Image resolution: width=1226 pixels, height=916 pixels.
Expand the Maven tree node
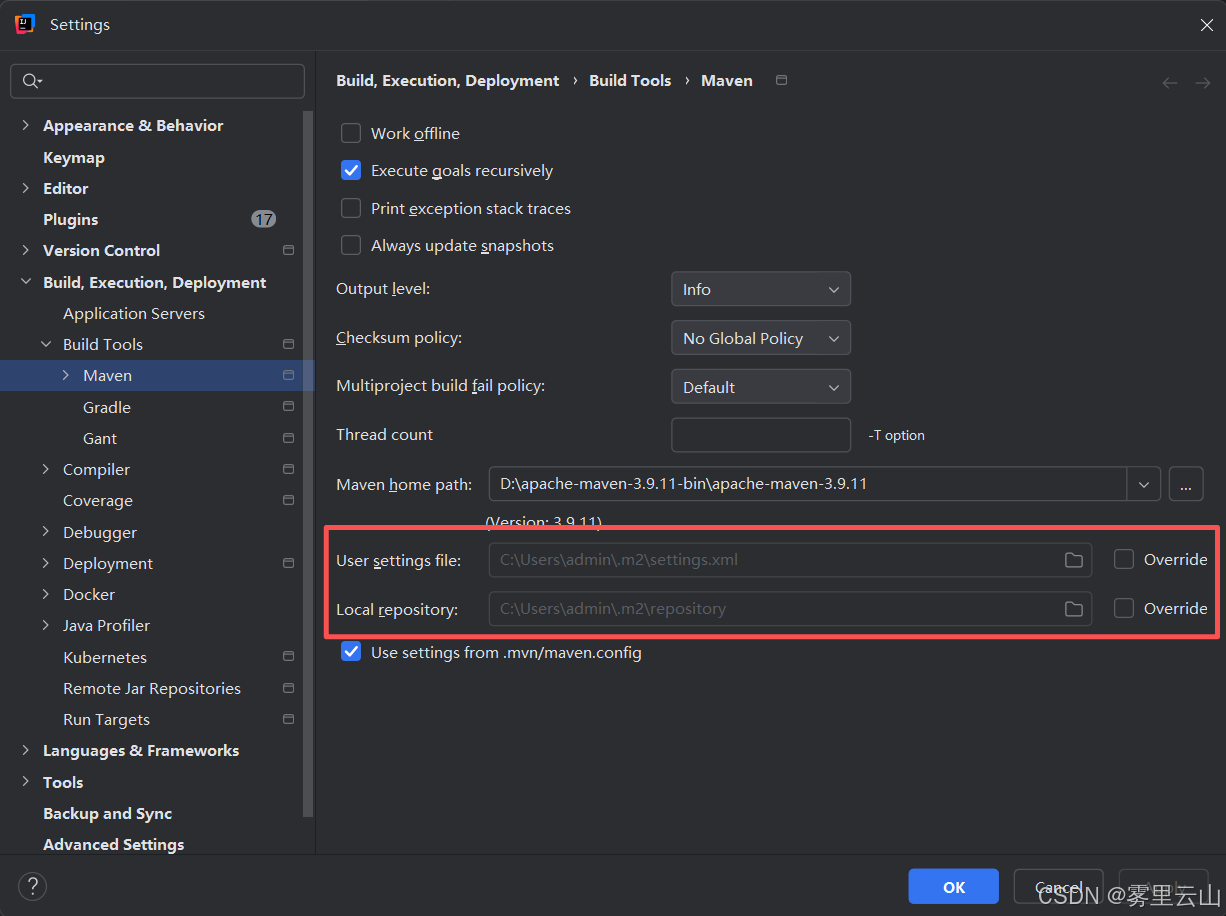[66, 375]
